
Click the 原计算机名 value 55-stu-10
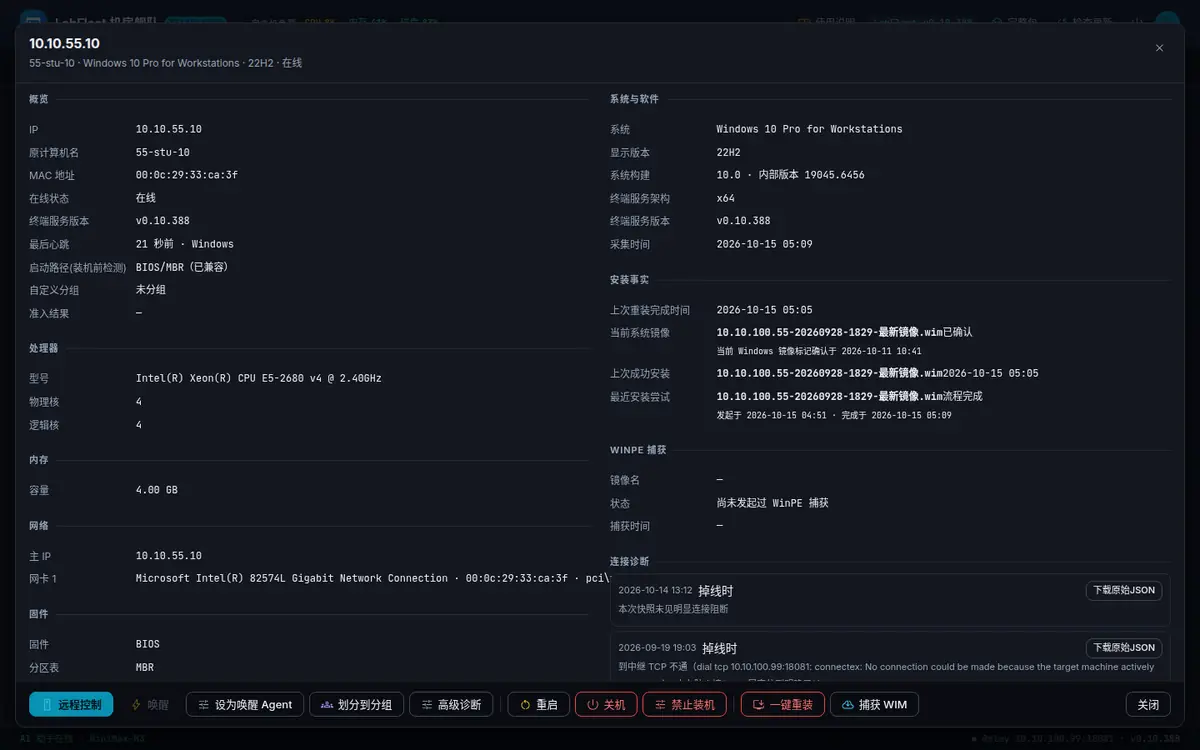pyautogui.click(x=163, y=152)
